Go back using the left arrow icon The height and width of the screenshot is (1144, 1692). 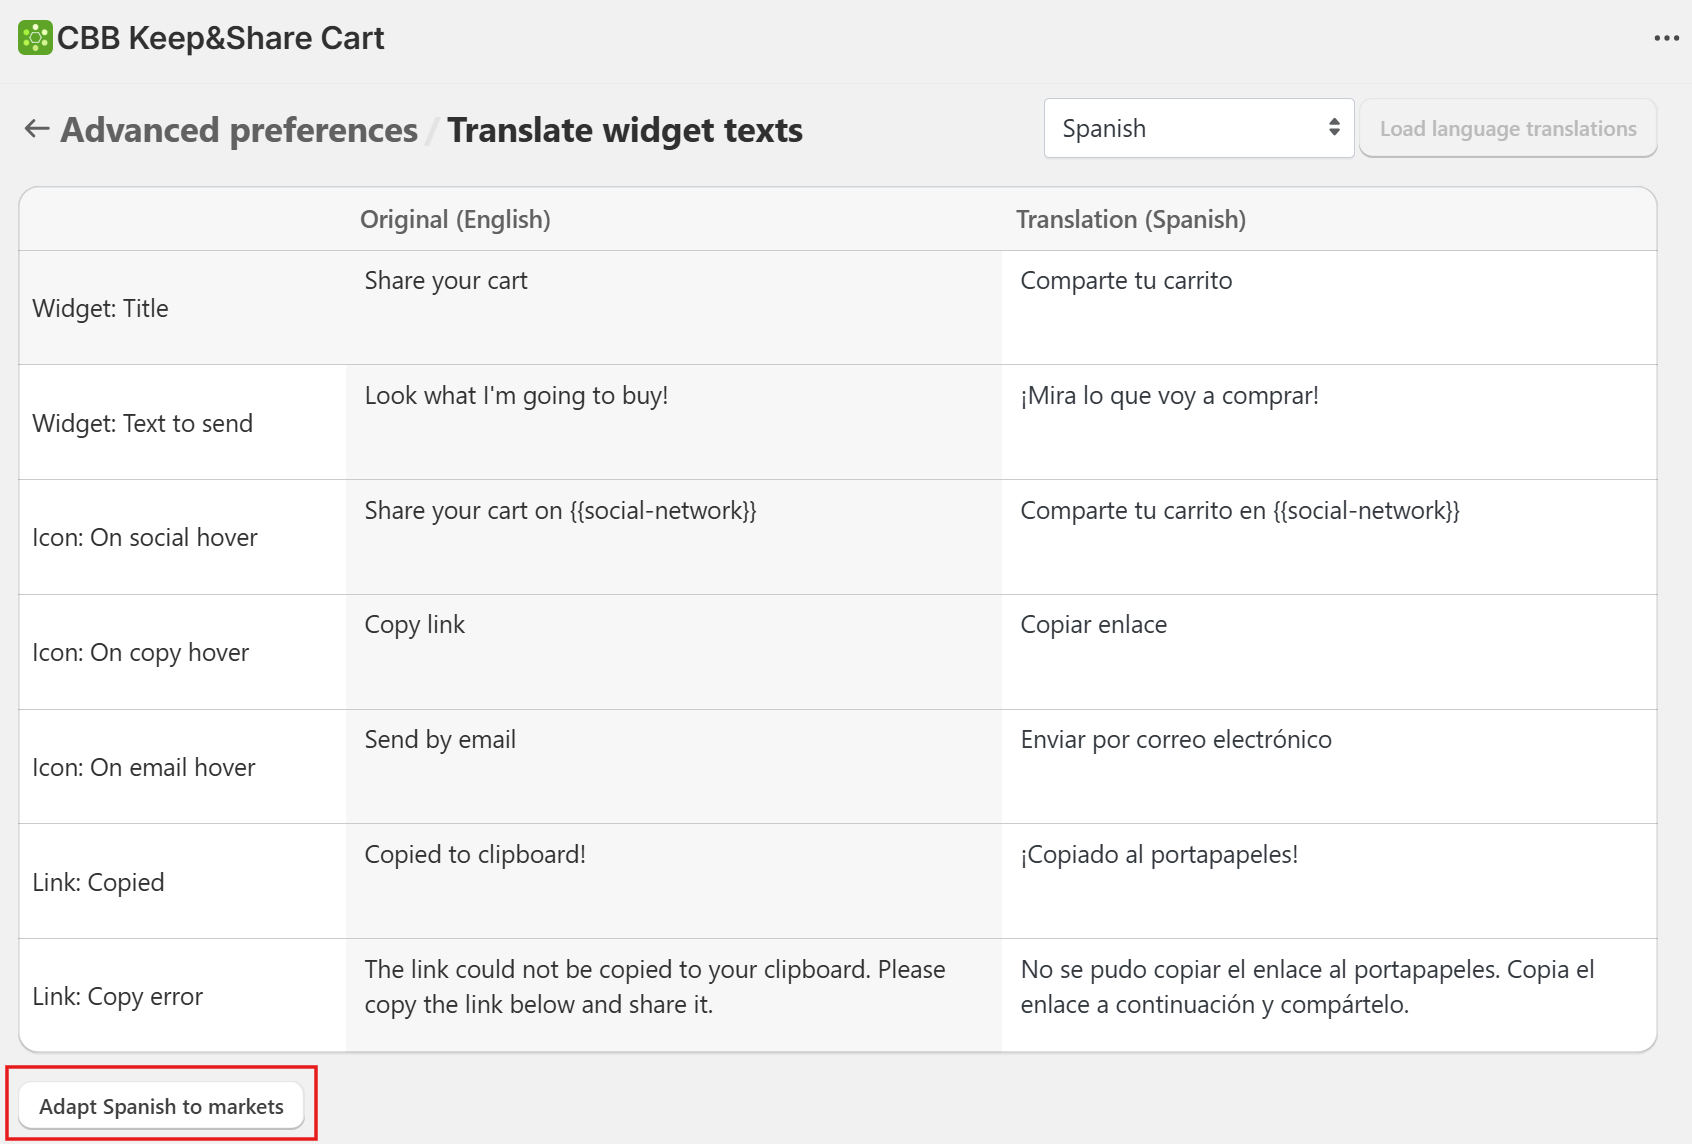tap(37, 129)
